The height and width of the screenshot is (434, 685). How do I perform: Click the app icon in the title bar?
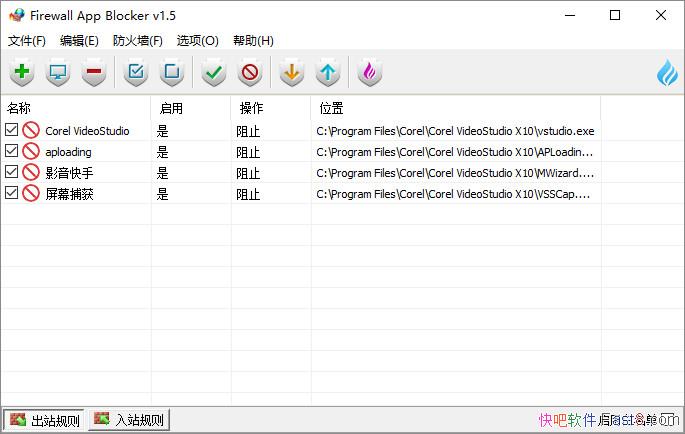(17, 15)
